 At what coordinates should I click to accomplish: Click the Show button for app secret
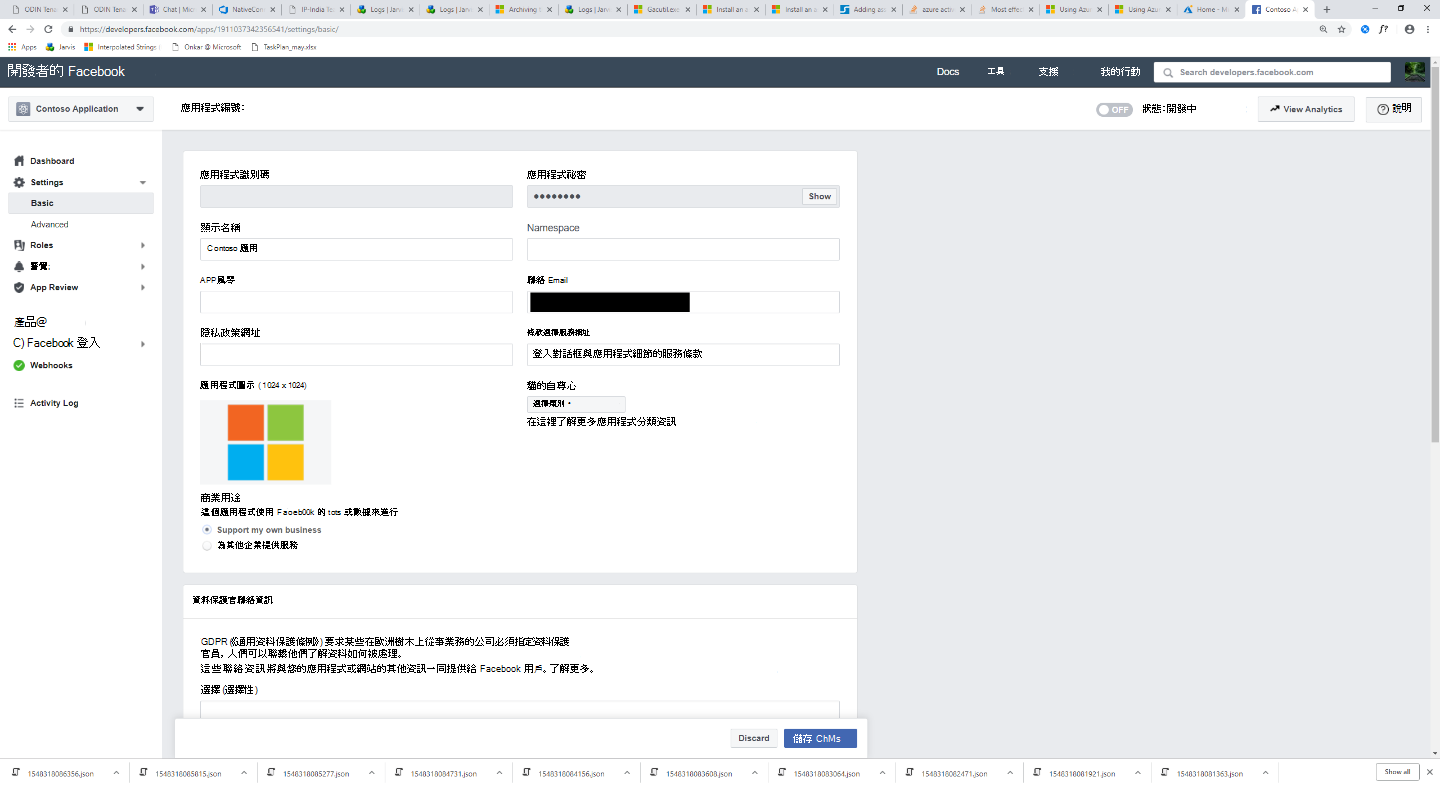coord(820,197)
